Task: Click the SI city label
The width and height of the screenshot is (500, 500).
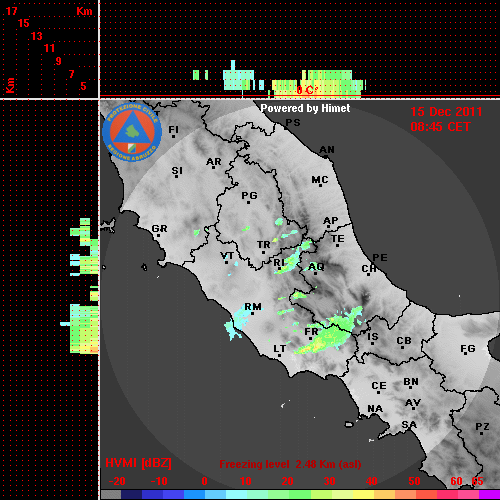Action: 177,171
